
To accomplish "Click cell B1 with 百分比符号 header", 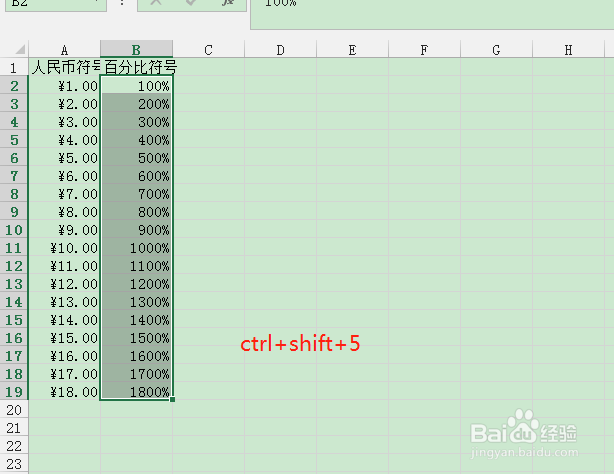I will (x=136, y=67).
